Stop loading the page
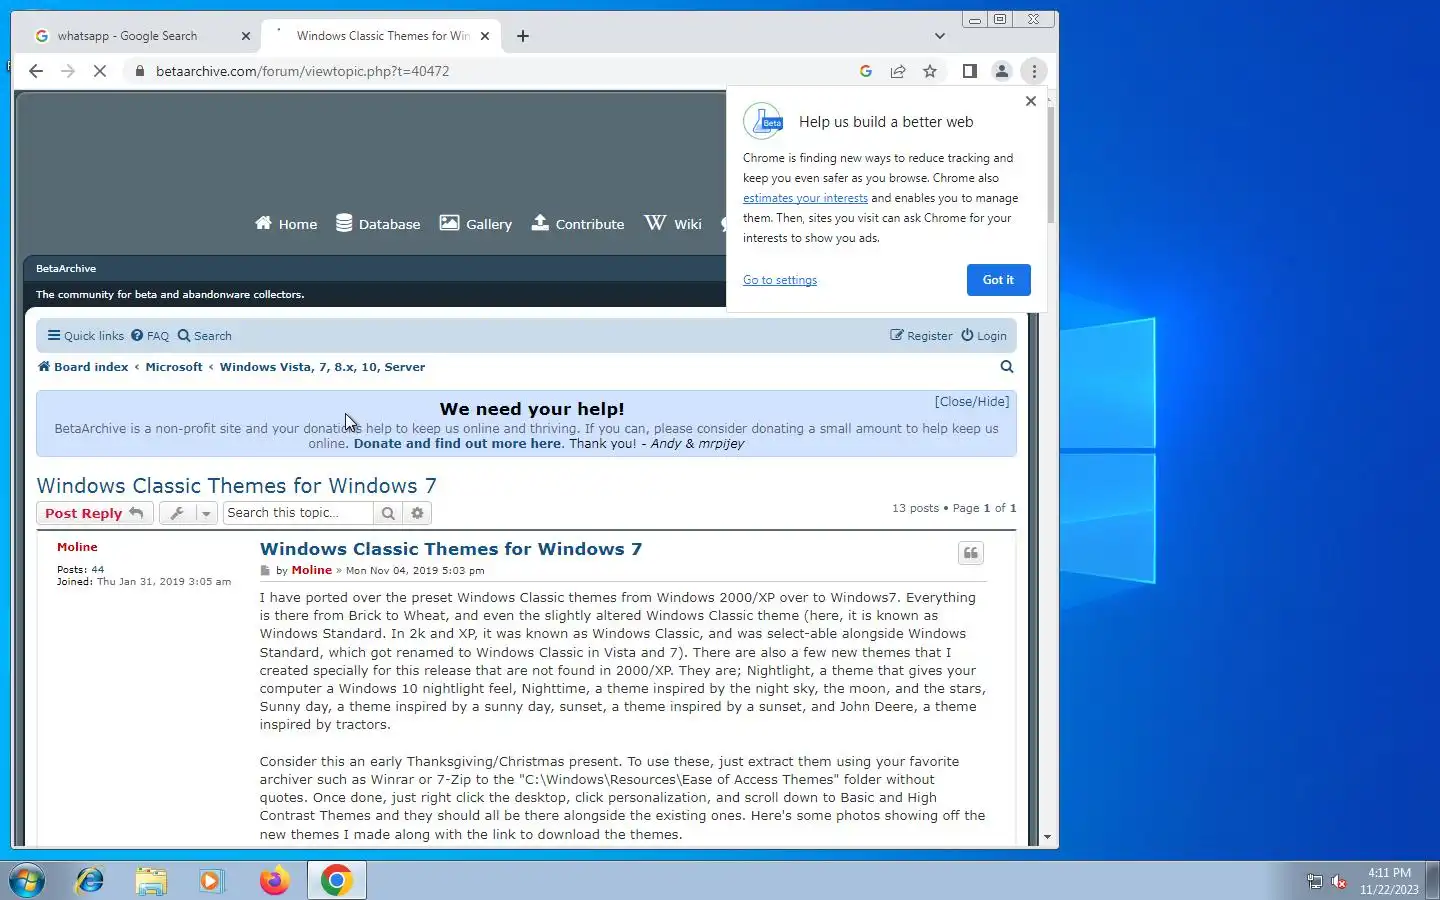Screen dimensions: 1440x900 pos(100,71)
